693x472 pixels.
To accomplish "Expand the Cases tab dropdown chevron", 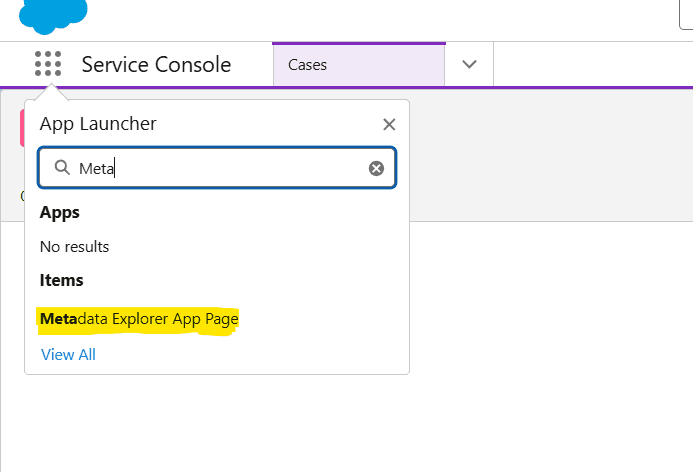I will 469,65.
